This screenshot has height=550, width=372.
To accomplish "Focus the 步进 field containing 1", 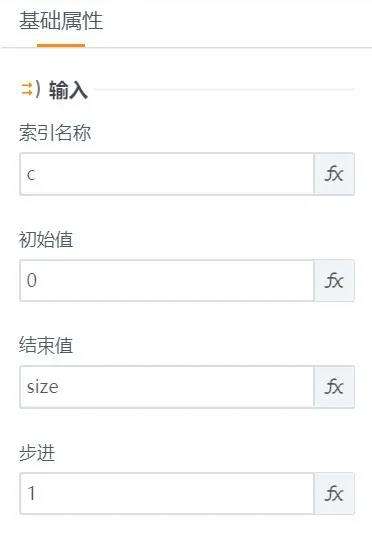I will click(167, 494).
